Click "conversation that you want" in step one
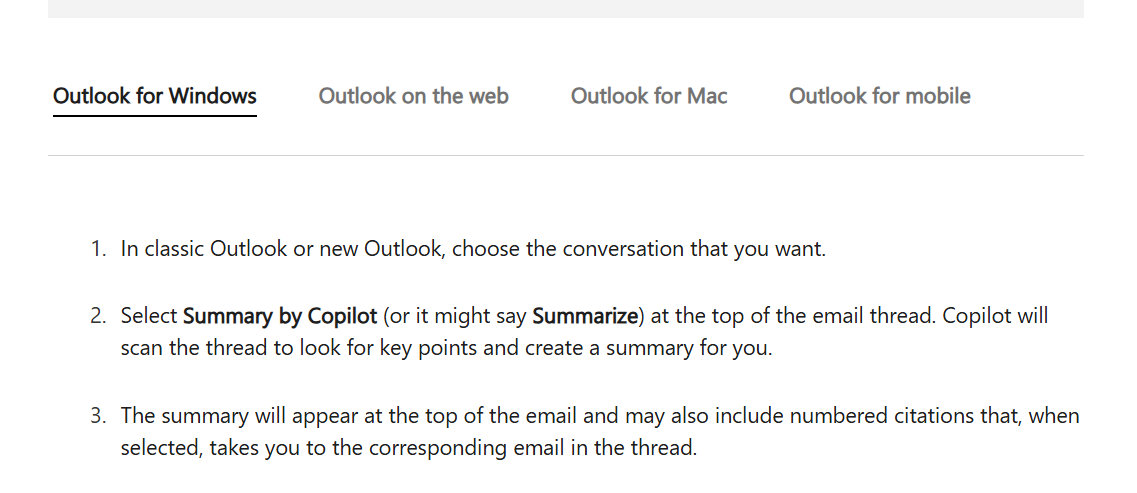The height and width of the screenshot is (493, 1137). click(x=694, y=249)
